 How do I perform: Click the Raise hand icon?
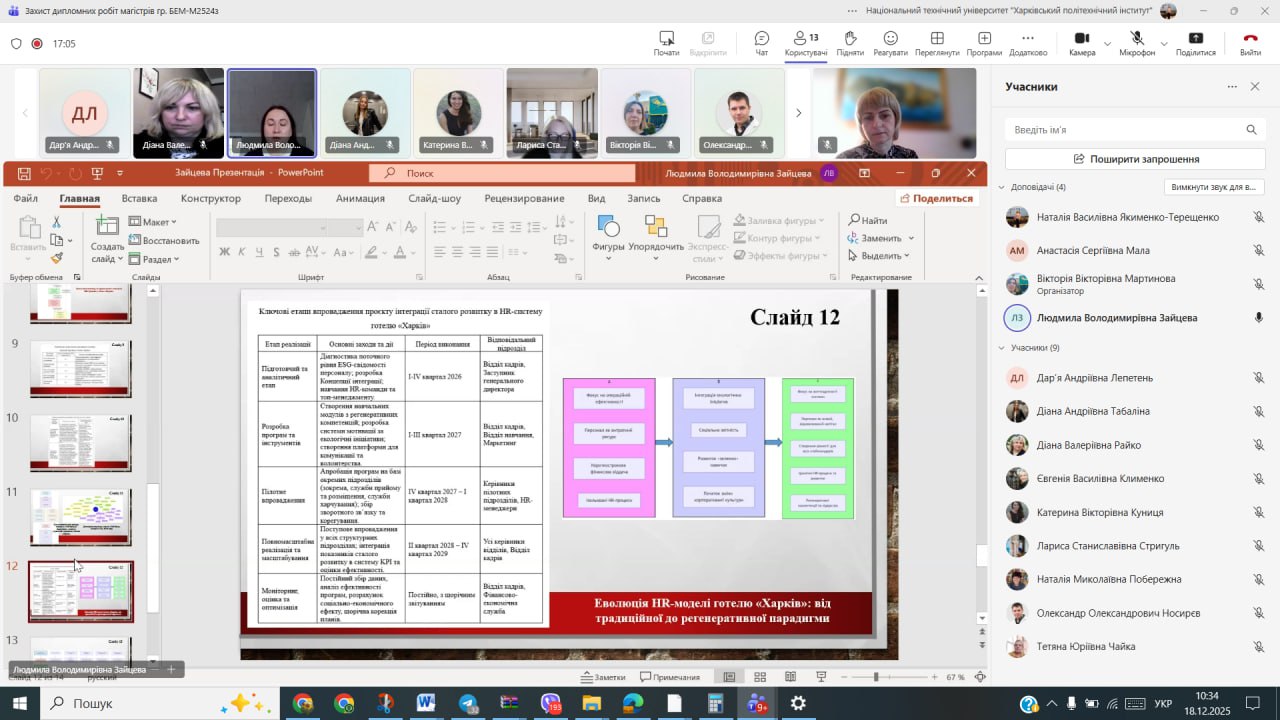pos(849,43)
